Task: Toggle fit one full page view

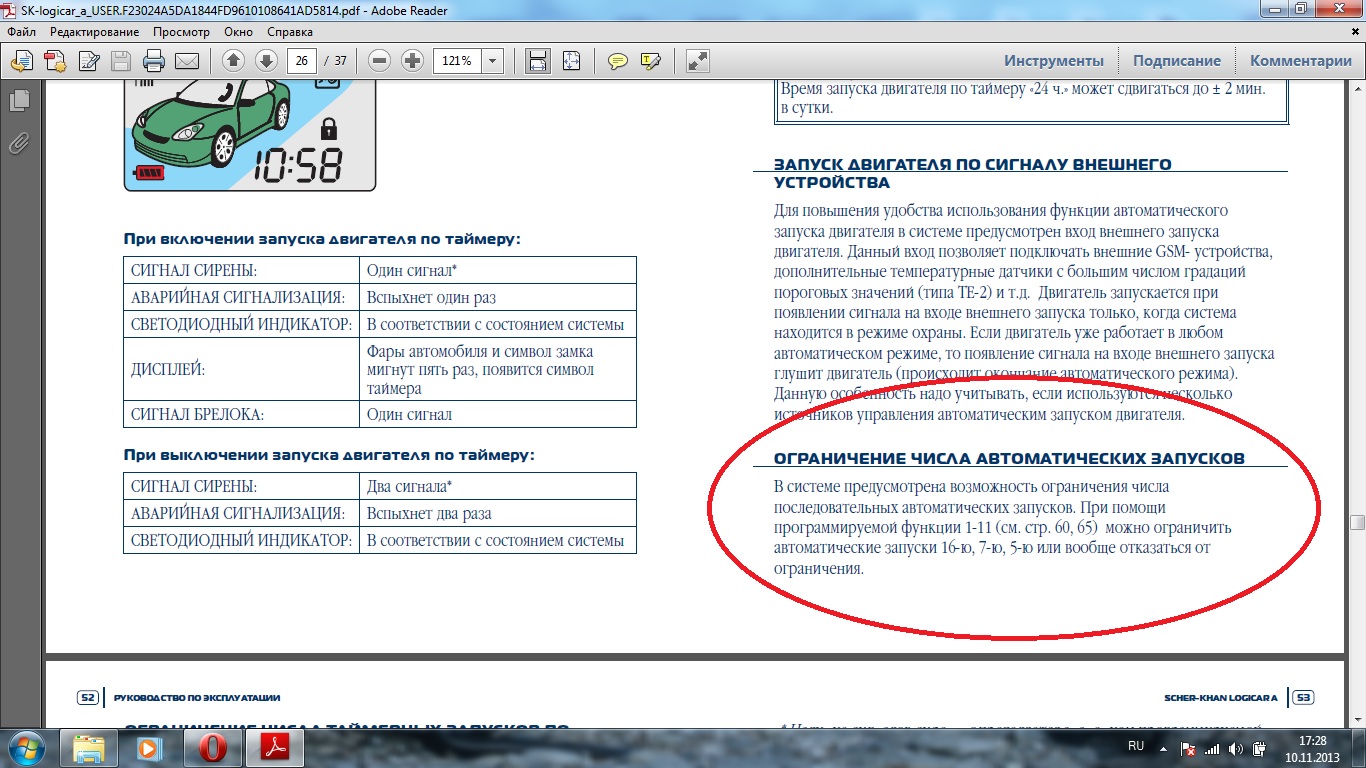Action: (571, 61)
